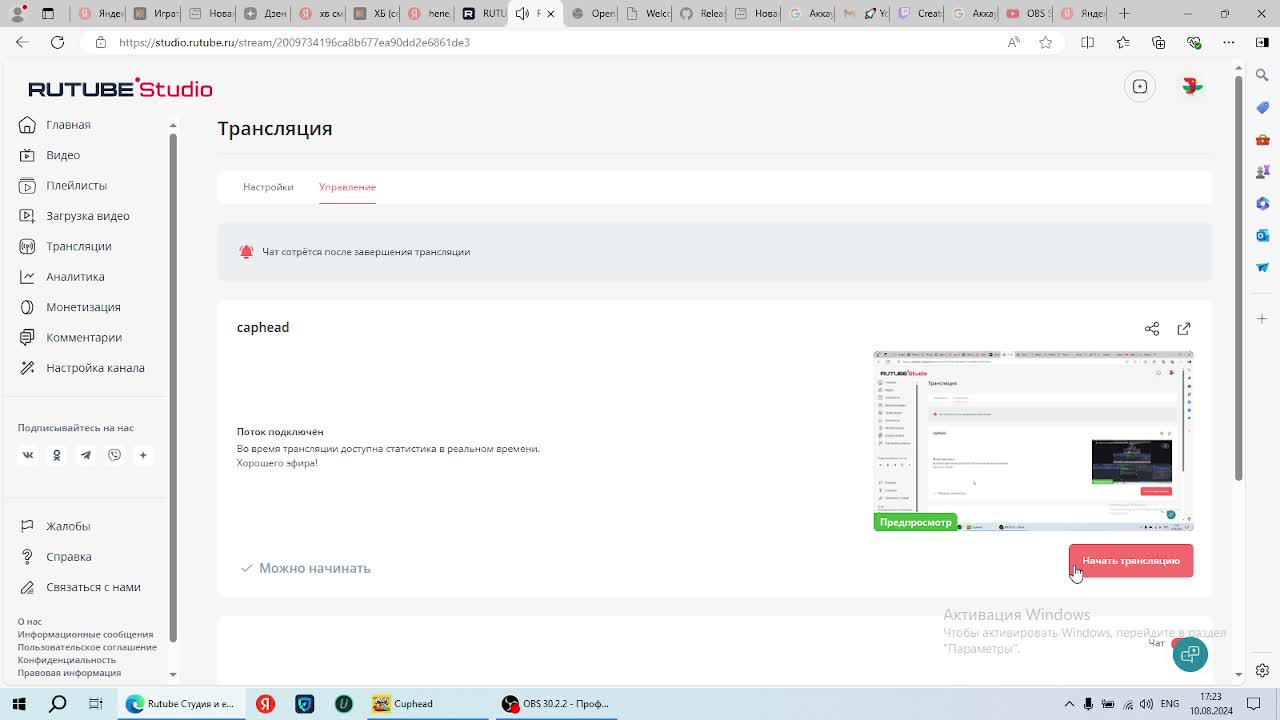Open Информационные сообщения footer link
Screen dimensions: 1280x720
[x=85, y=634]
